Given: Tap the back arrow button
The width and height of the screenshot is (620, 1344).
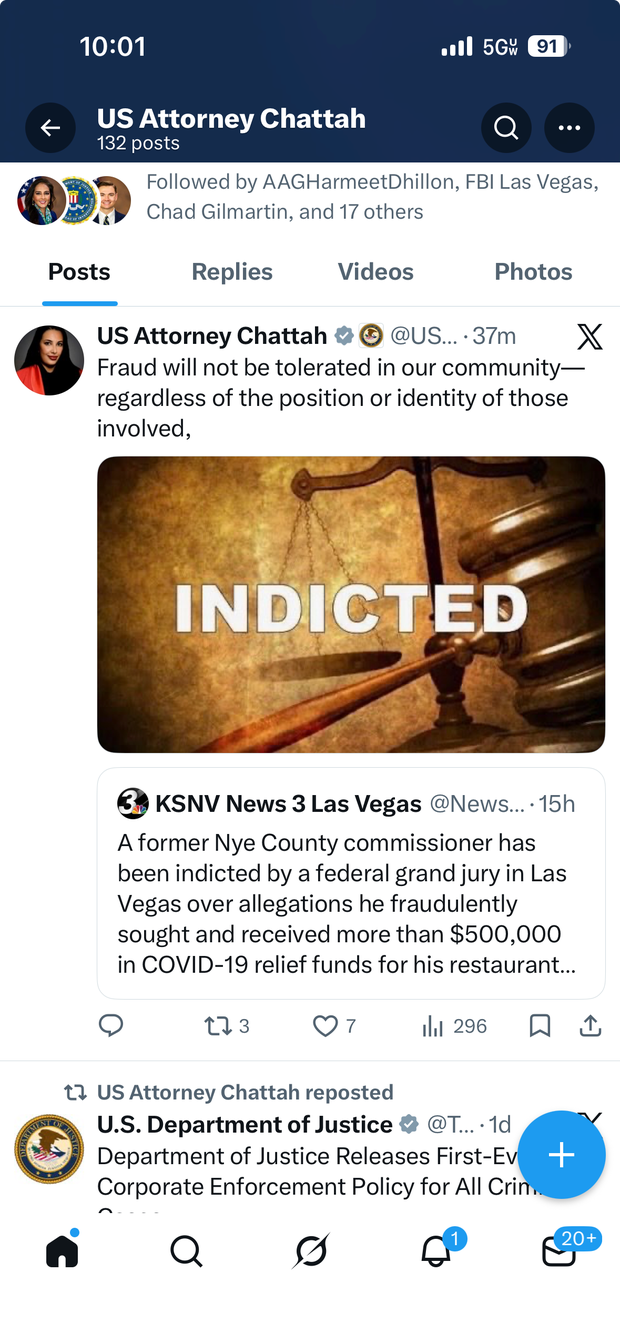Looking at the screenshot, I should [x=50, y=128].
